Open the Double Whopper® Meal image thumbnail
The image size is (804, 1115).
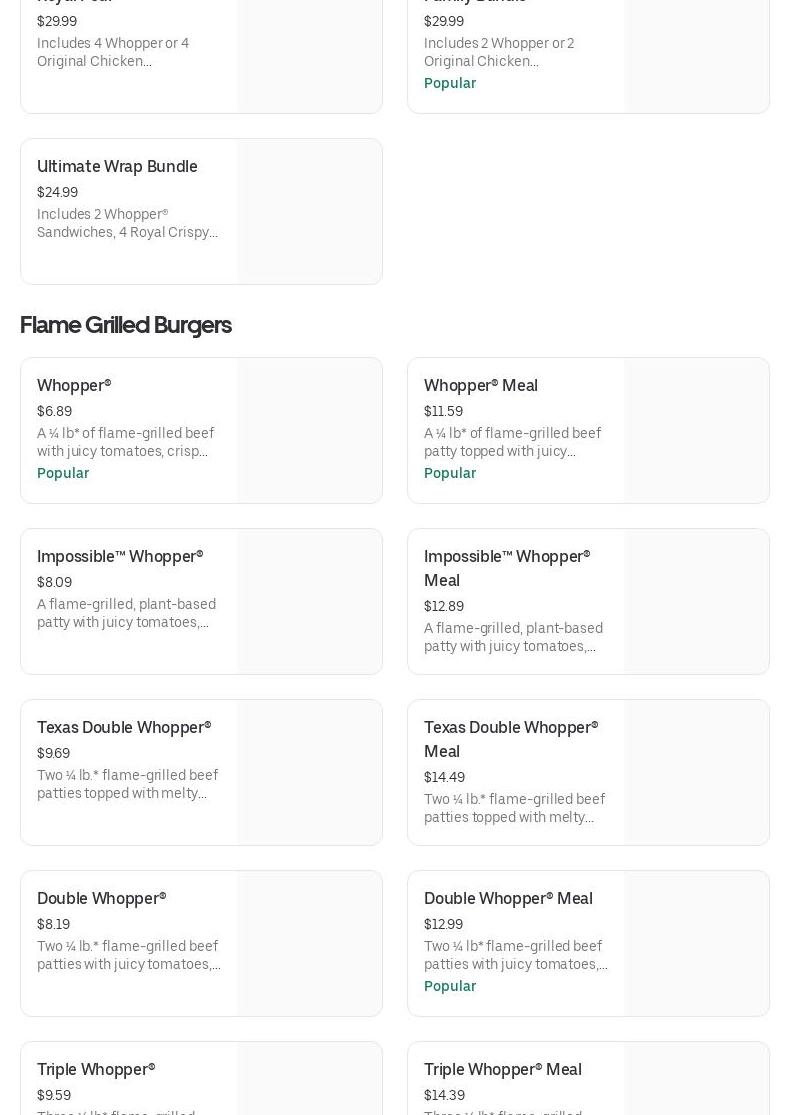point(696,943)
